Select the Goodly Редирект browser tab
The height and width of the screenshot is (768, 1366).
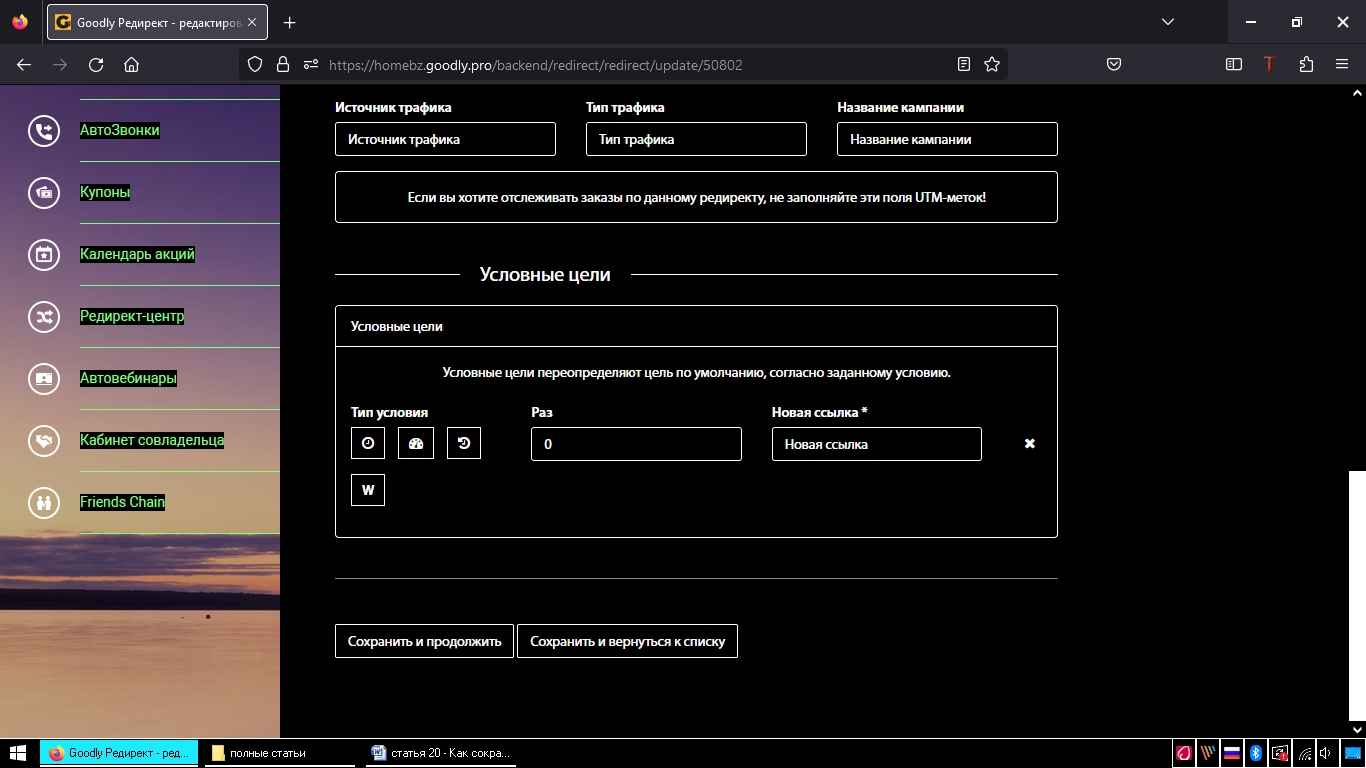tap(157, 22)
